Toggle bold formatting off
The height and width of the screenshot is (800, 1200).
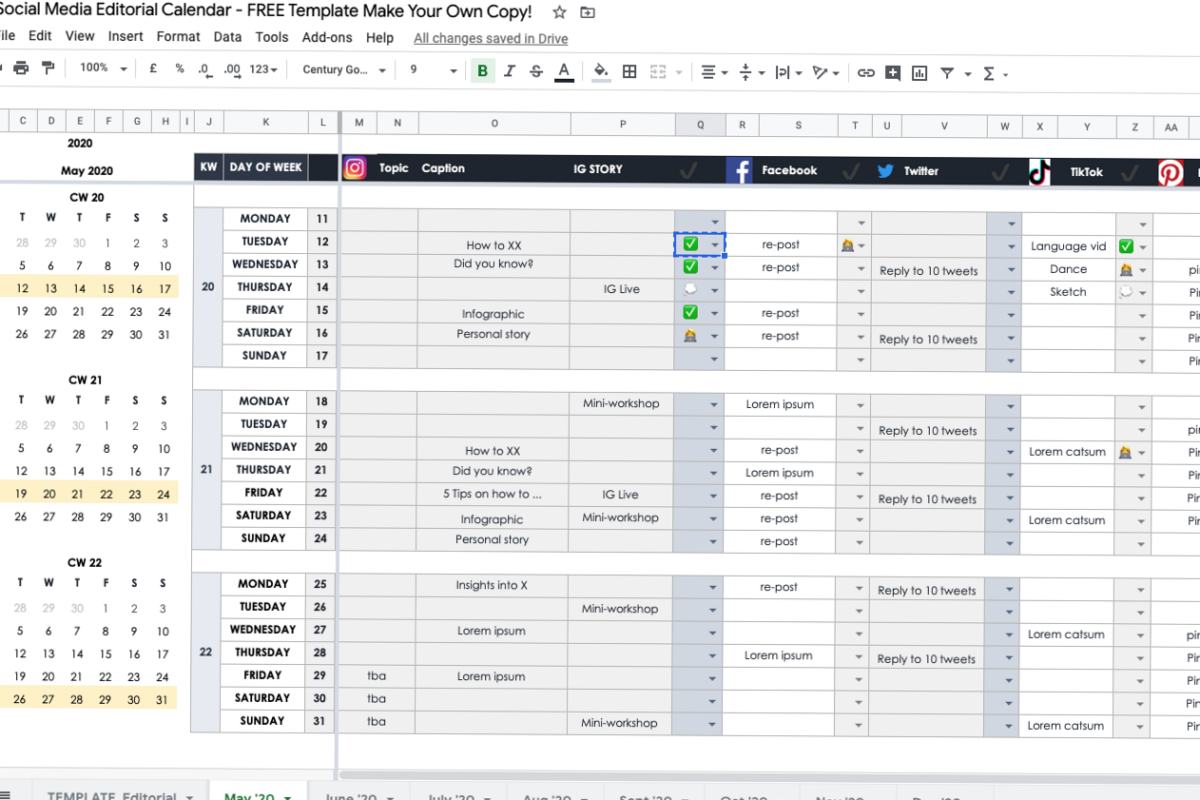click(x=481, y=71)
